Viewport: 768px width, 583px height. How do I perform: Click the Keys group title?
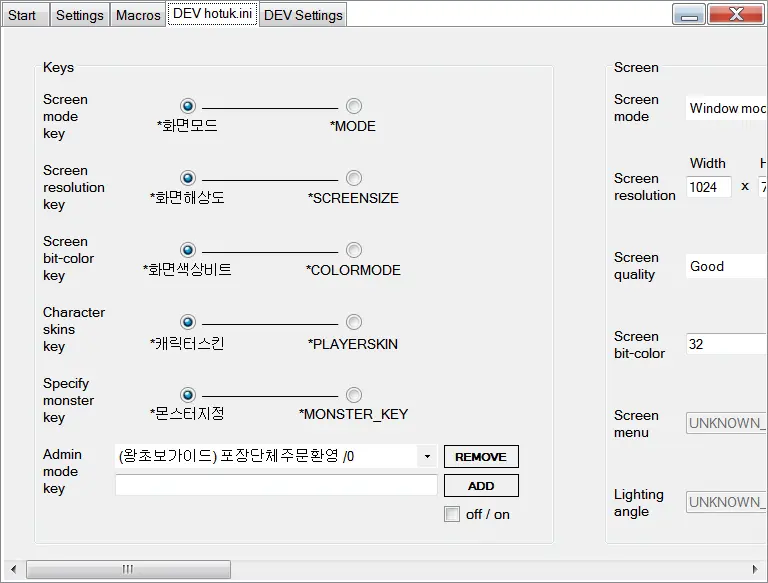coord(58,67)
